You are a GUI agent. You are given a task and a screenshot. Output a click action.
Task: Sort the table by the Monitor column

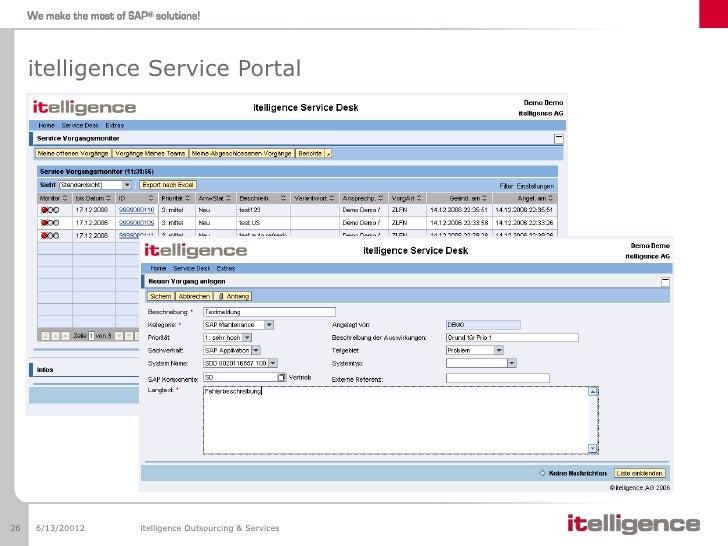[x=65, y=198]
